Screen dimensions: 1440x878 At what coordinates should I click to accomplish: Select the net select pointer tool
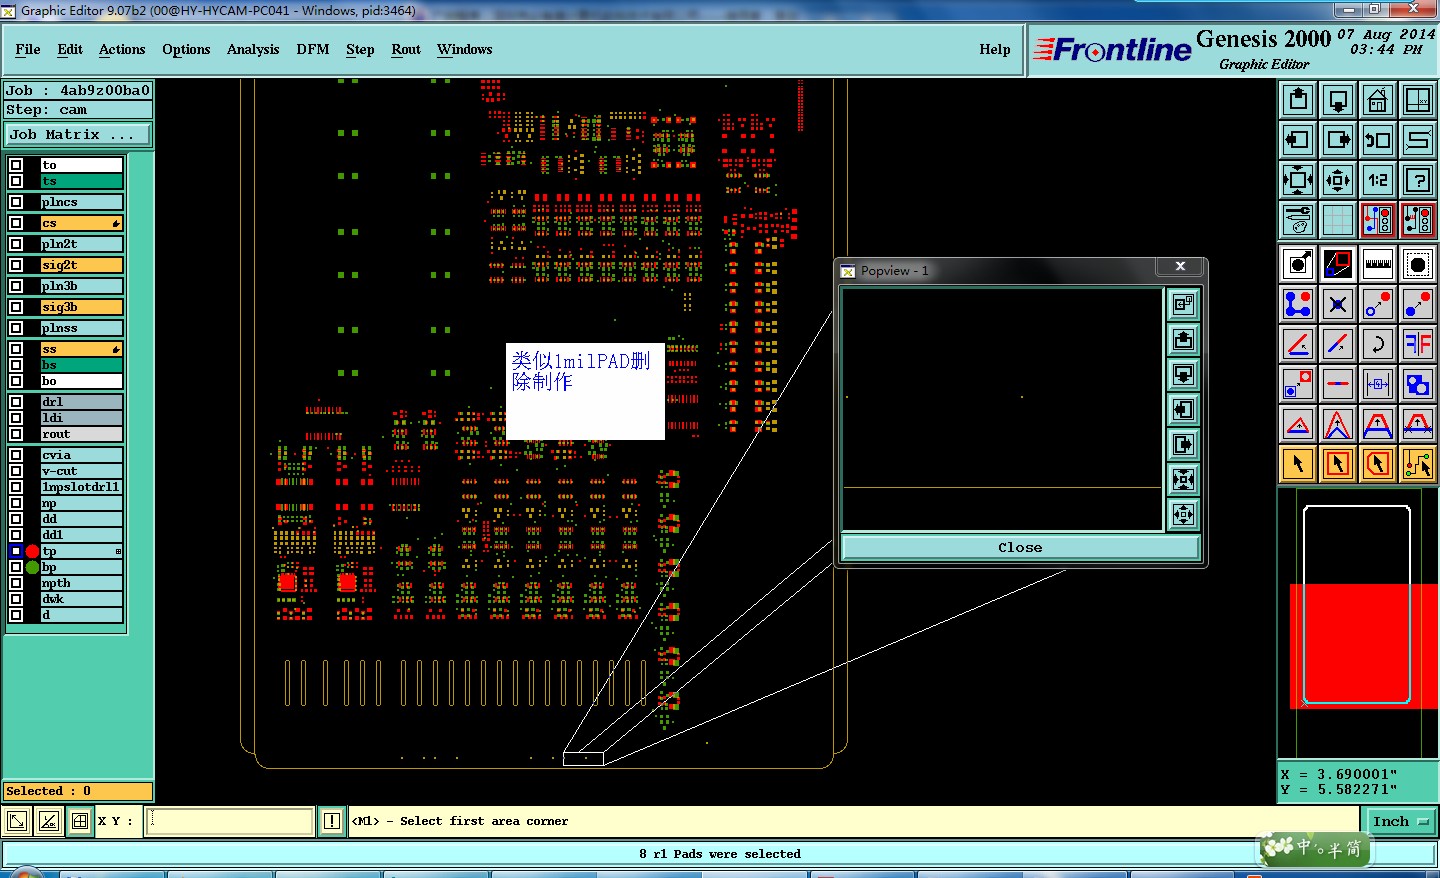coord(1418,464)
